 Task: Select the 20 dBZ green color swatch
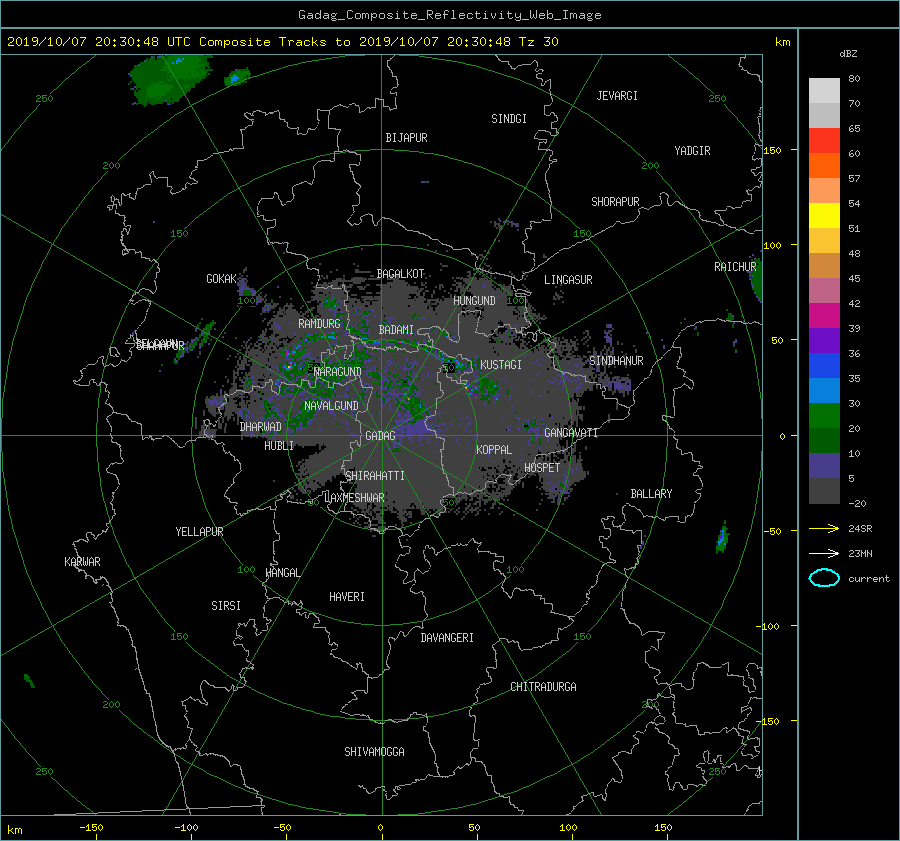point(824,415)
